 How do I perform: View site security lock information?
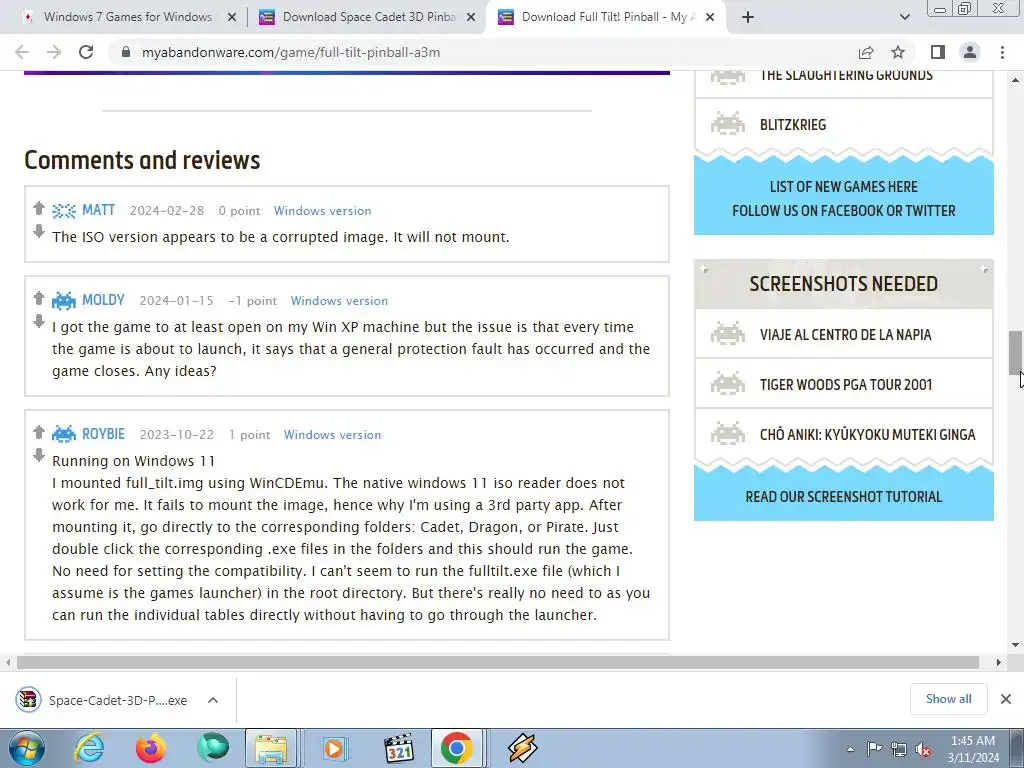point(126,52)
